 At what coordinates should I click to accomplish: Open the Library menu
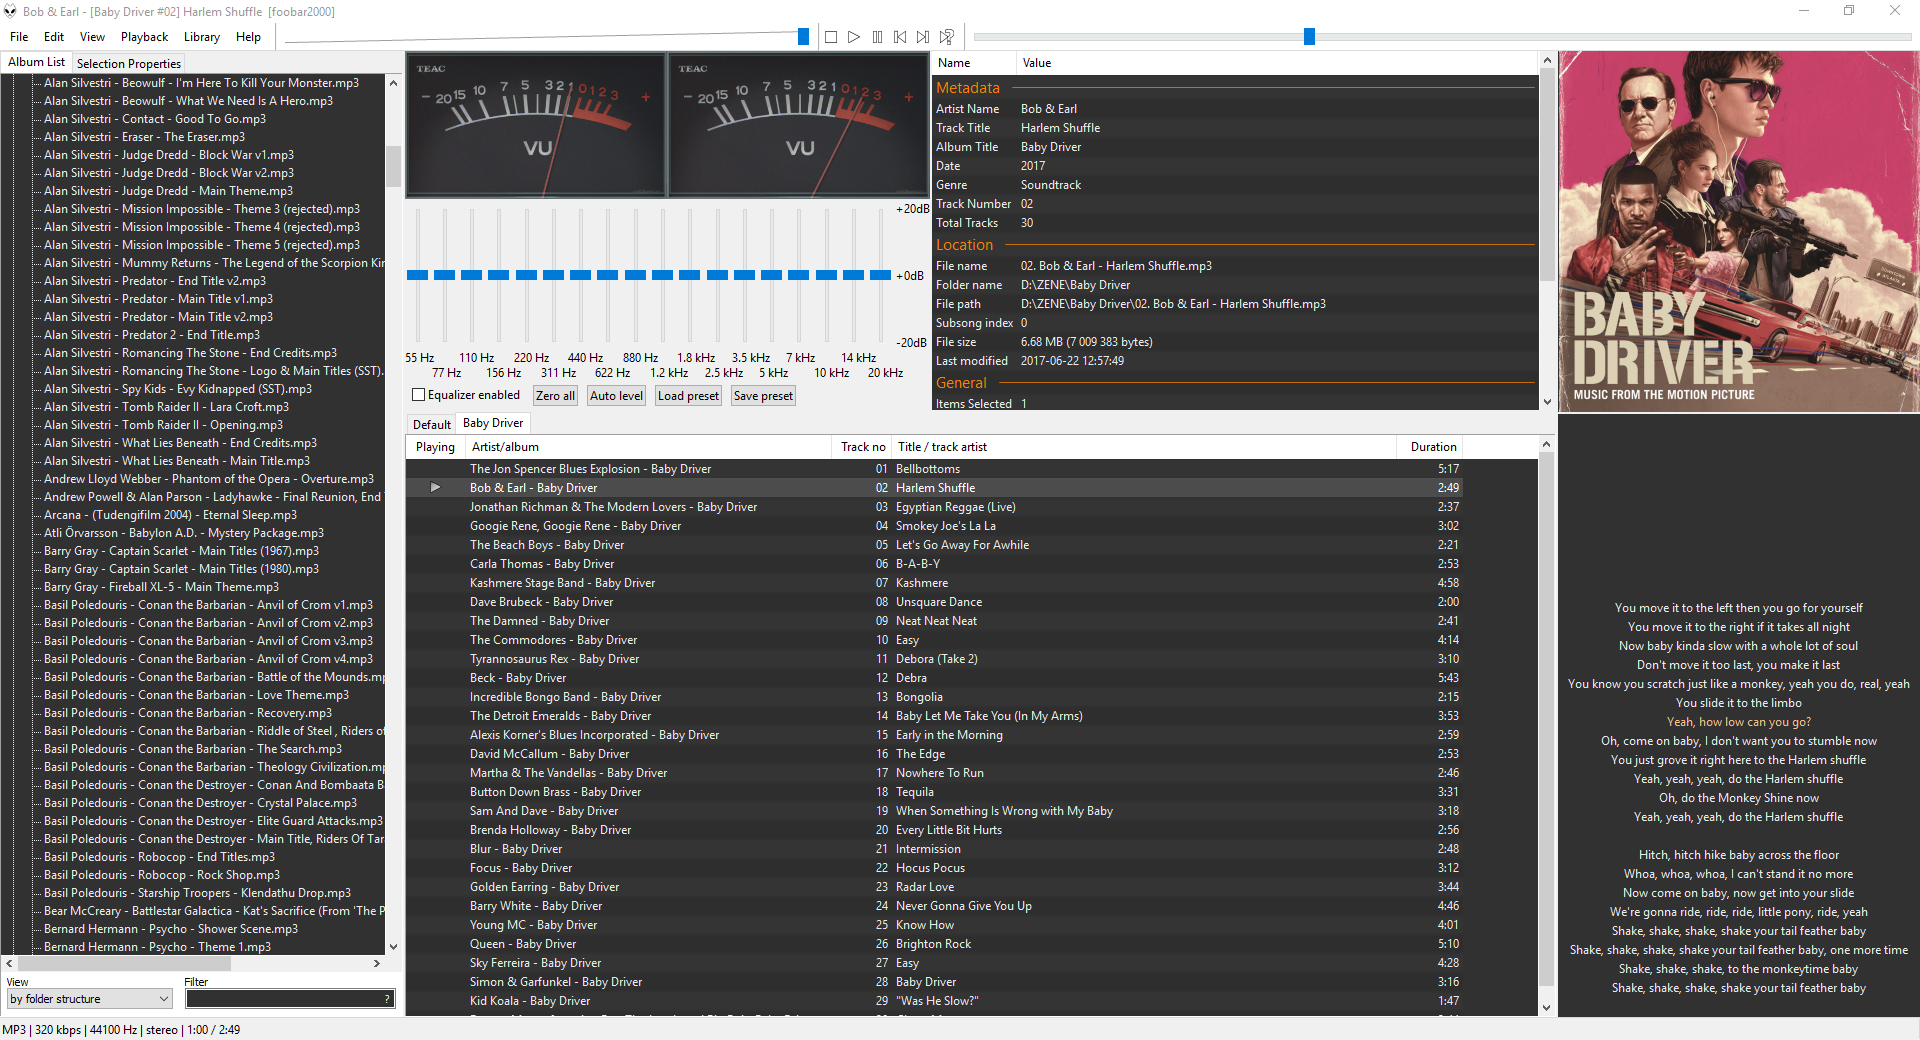[202, 37]
